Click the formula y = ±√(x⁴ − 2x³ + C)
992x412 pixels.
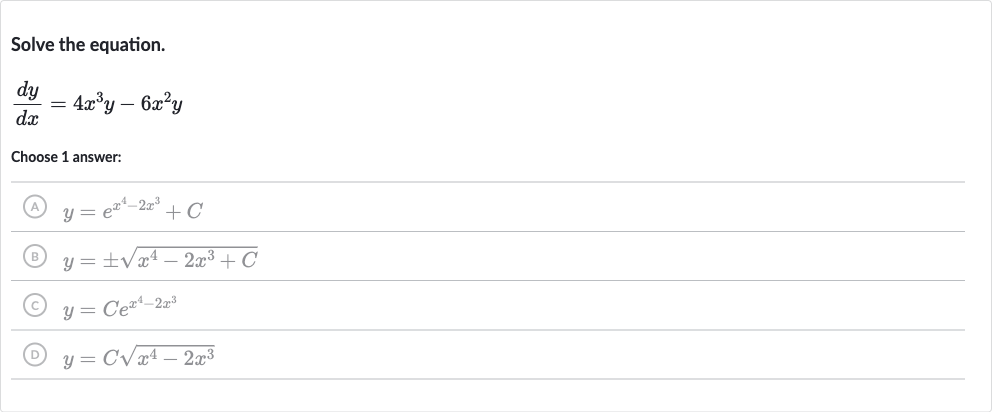click(160, 258)
